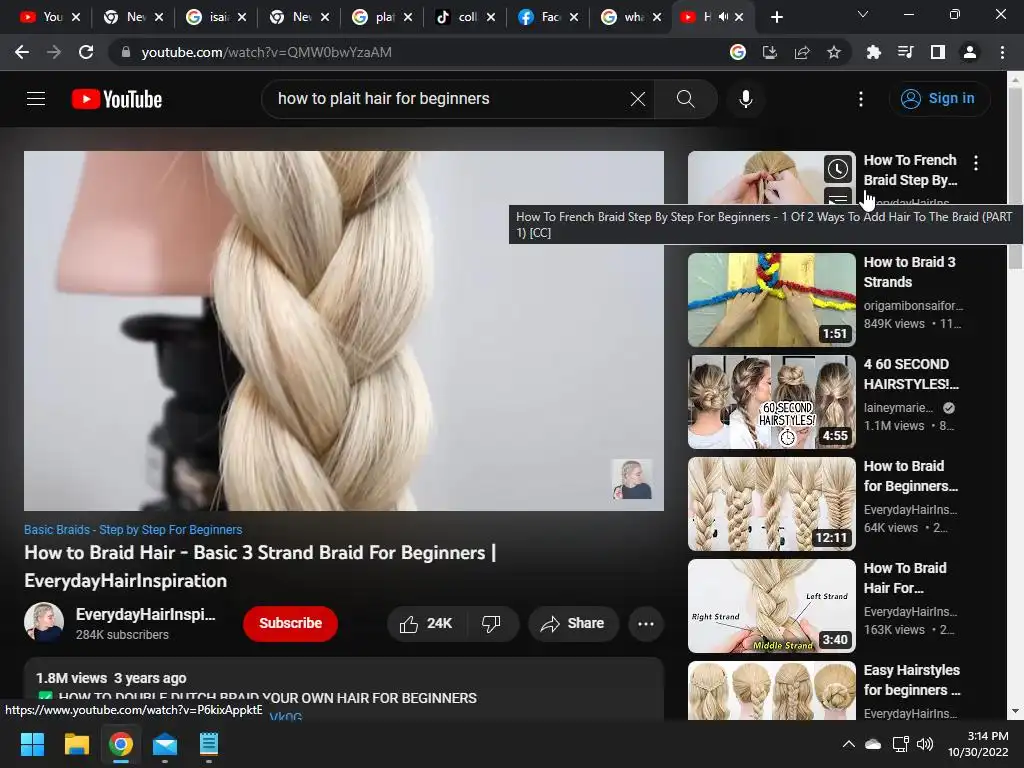This screenshot has width=1024, height=768.
Task: Open volume control in system tray
Action: click(x=925, y=744)
